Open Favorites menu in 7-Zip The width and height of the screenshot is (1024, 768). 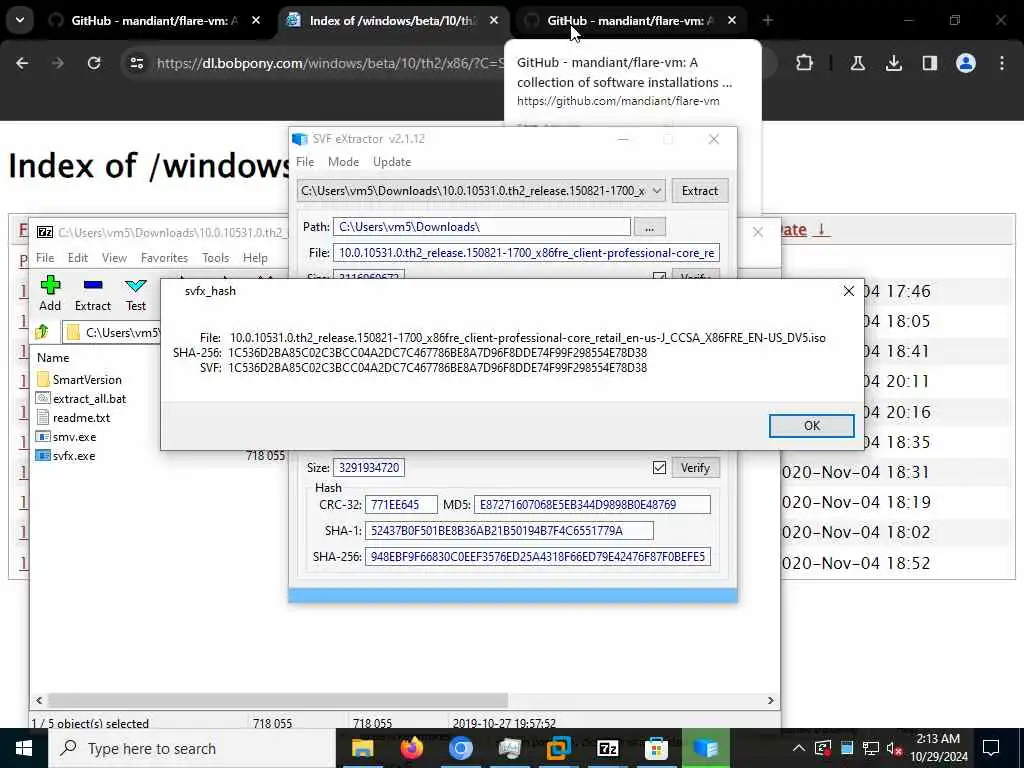[x=164, y=258]
